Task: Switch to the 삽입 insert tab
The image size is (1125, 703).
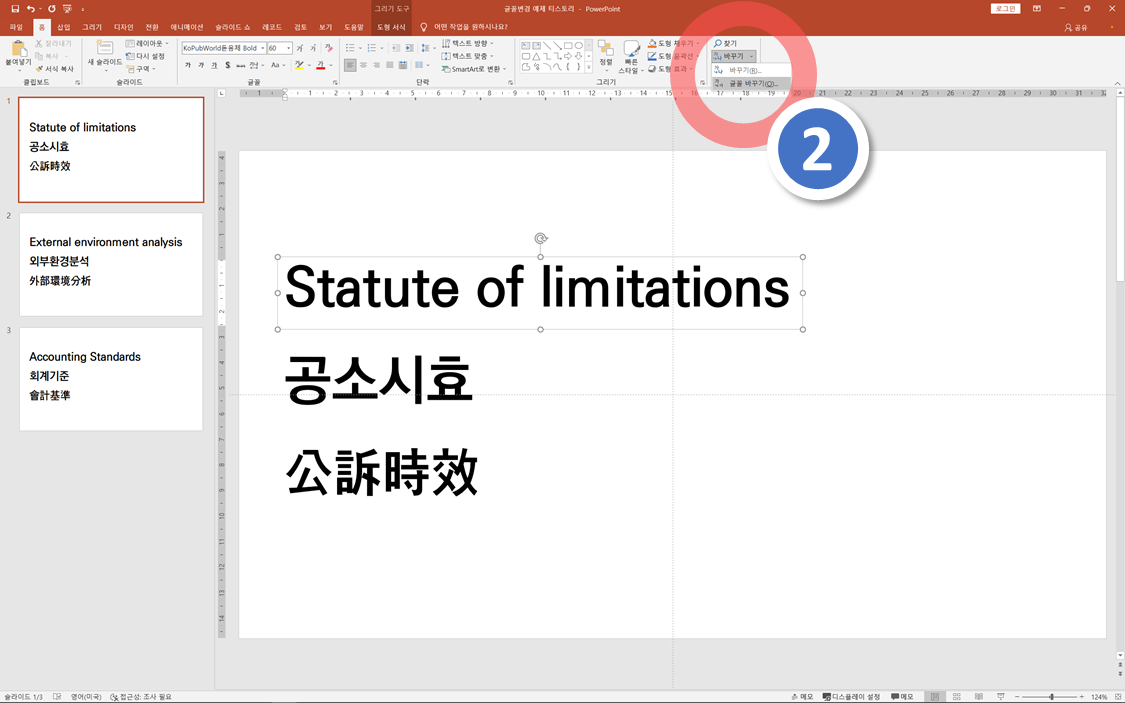Action: tap(64, 27)
